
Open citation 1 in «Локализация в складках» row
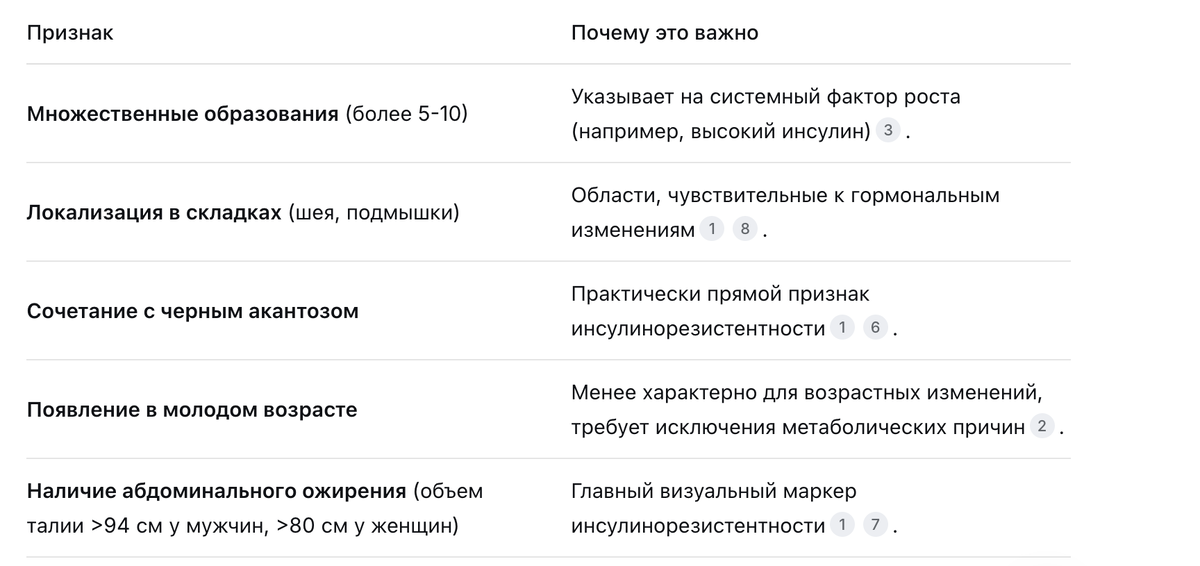(x=711, y=230)
